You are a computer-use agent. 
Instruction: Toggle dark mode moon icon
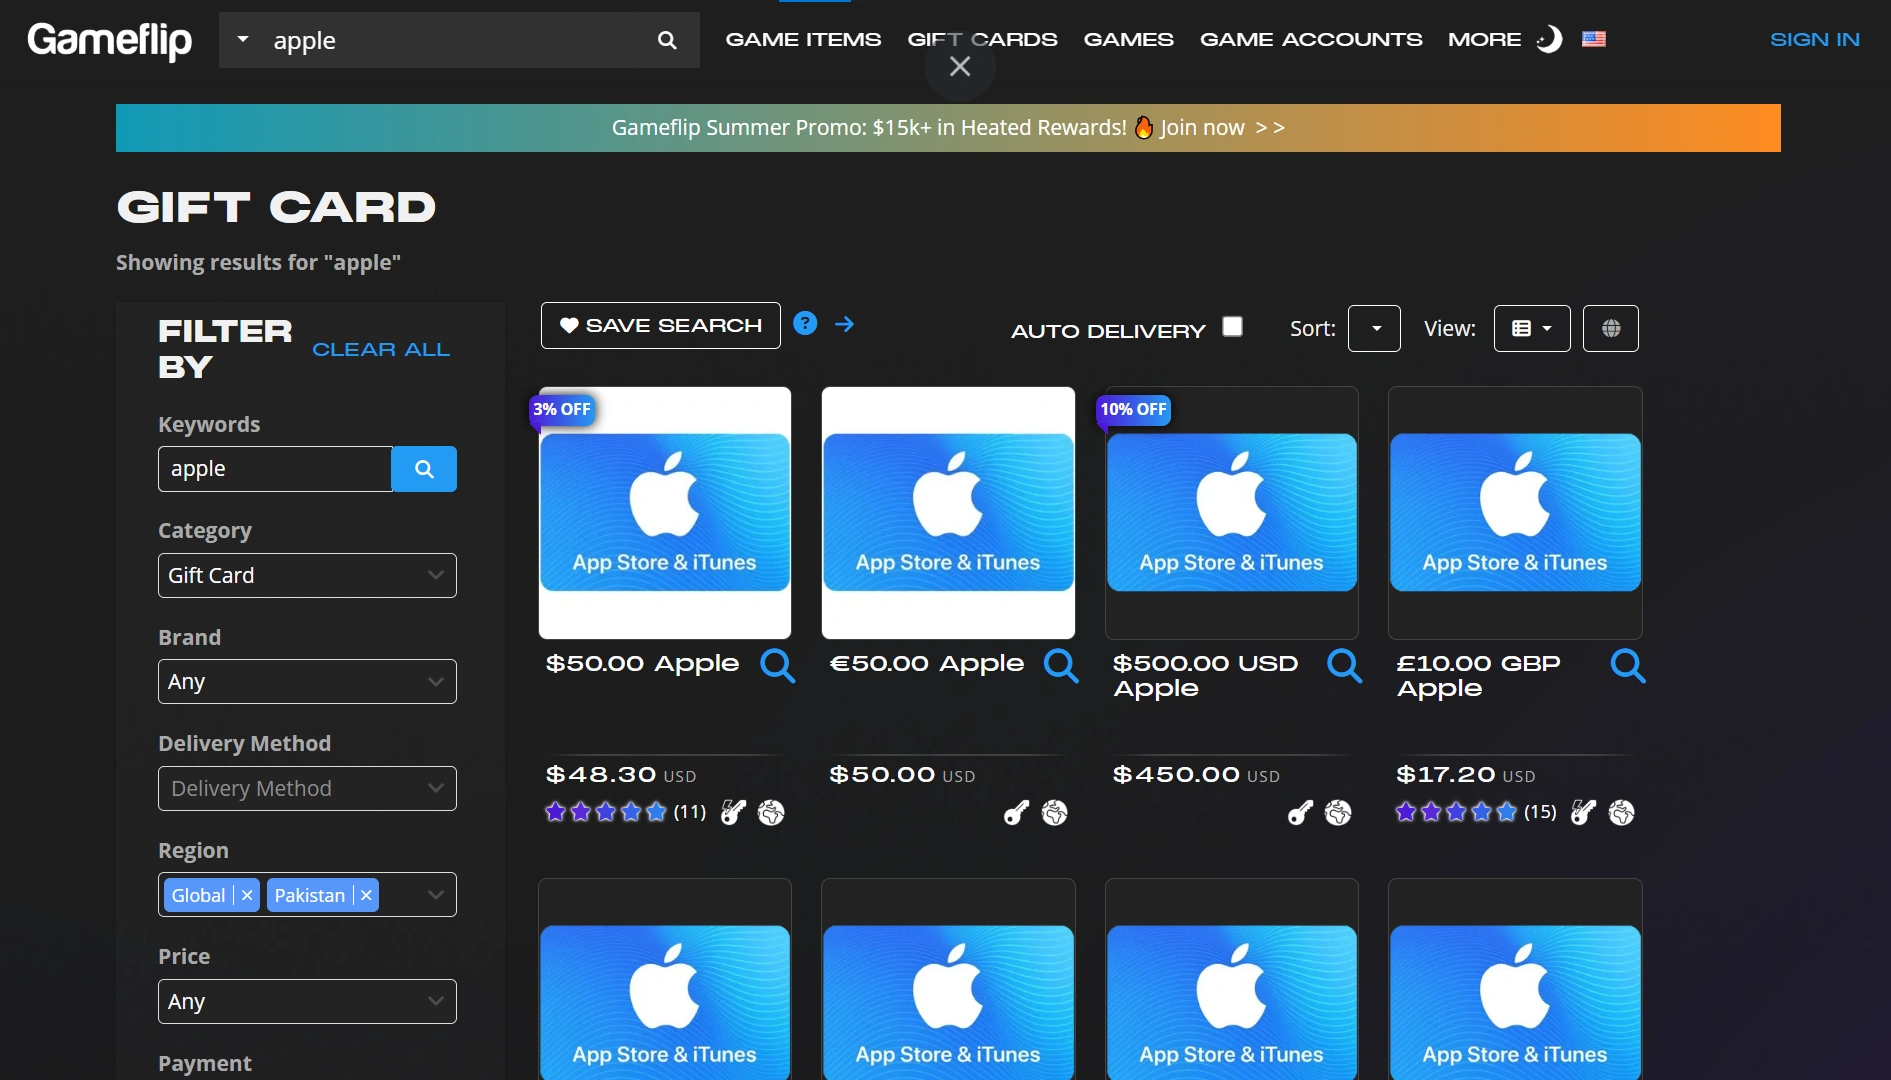[x=1549, y=39]
